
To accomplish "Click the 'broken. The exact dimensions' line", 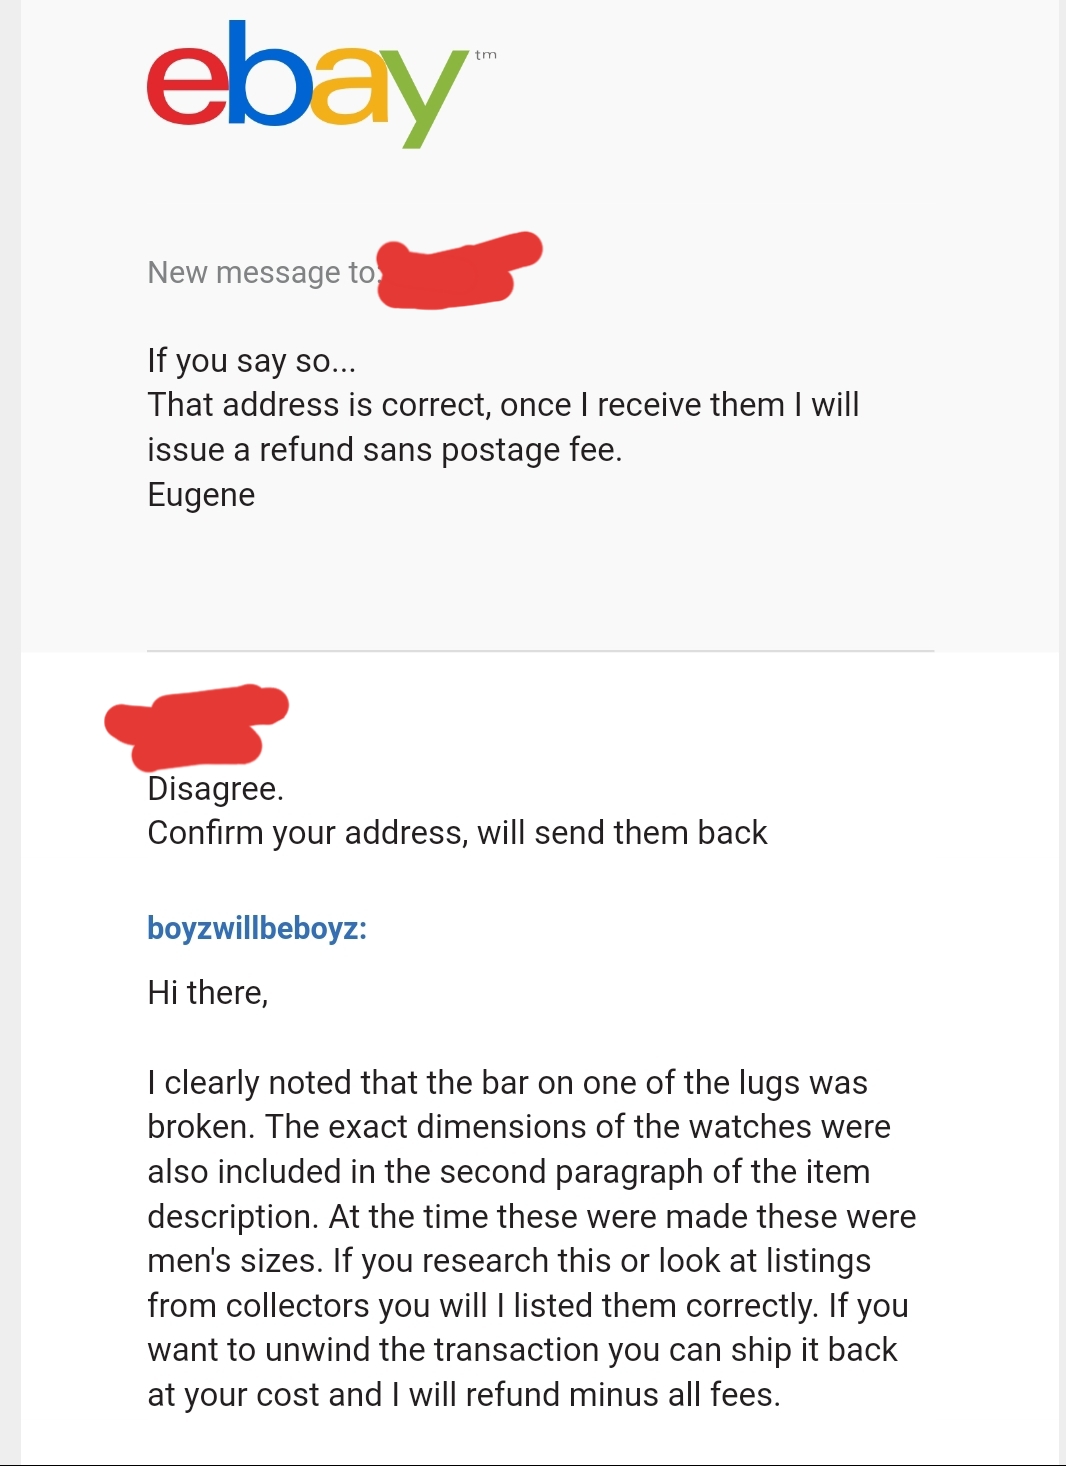I will [518, 1127].
